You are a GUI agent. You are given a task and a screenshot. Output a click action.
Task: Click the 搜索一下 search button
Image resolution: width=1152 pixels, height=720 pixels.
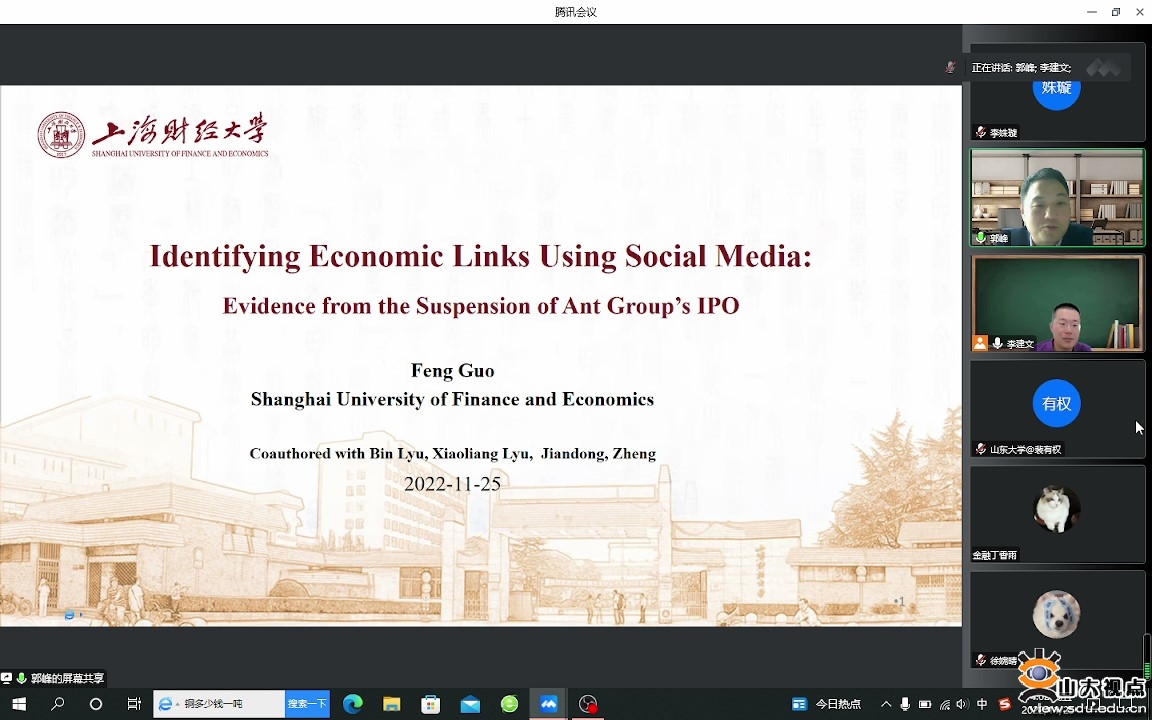coord(307,704)
